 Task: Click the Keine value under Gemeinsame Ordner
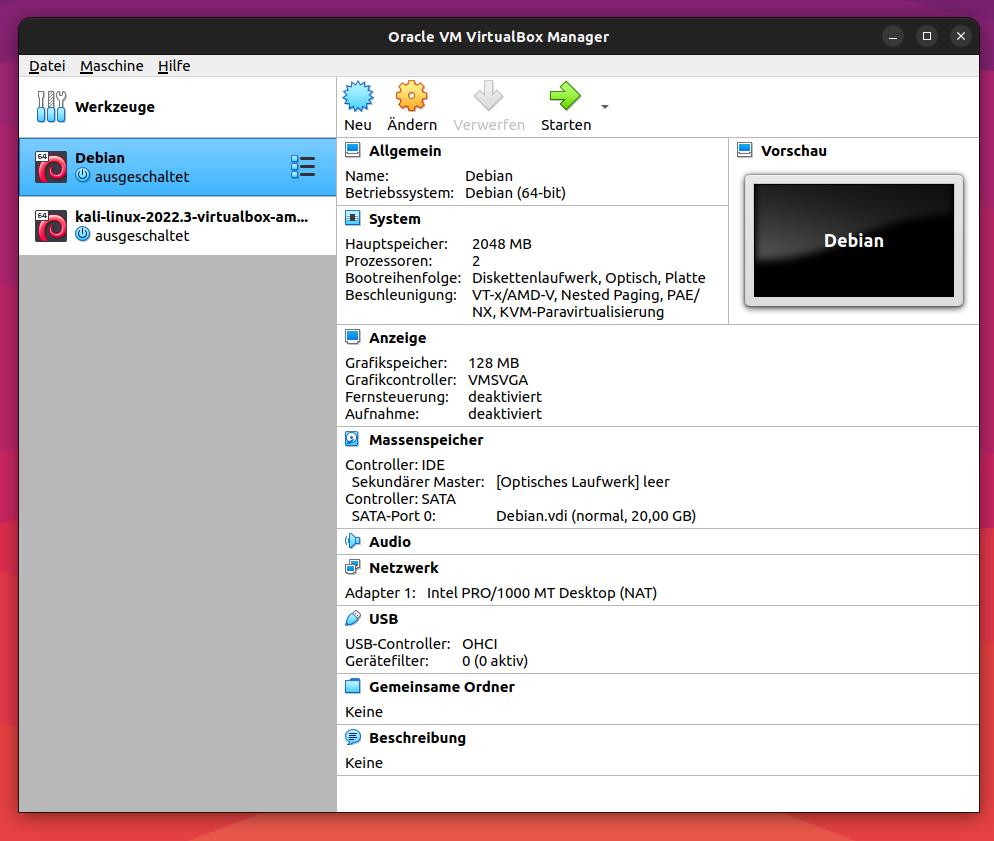pos(363,712)
